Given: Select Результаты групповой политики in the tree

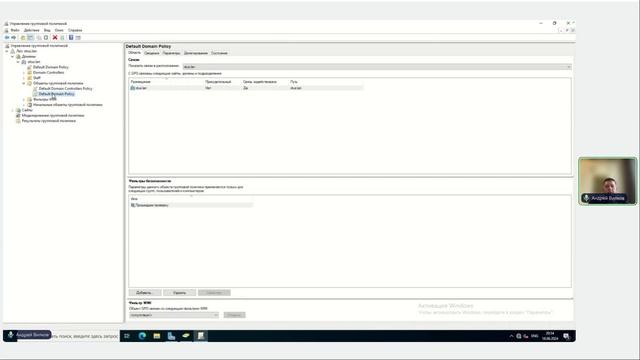Looking at the screenshot, I should [x=49, y=121].
